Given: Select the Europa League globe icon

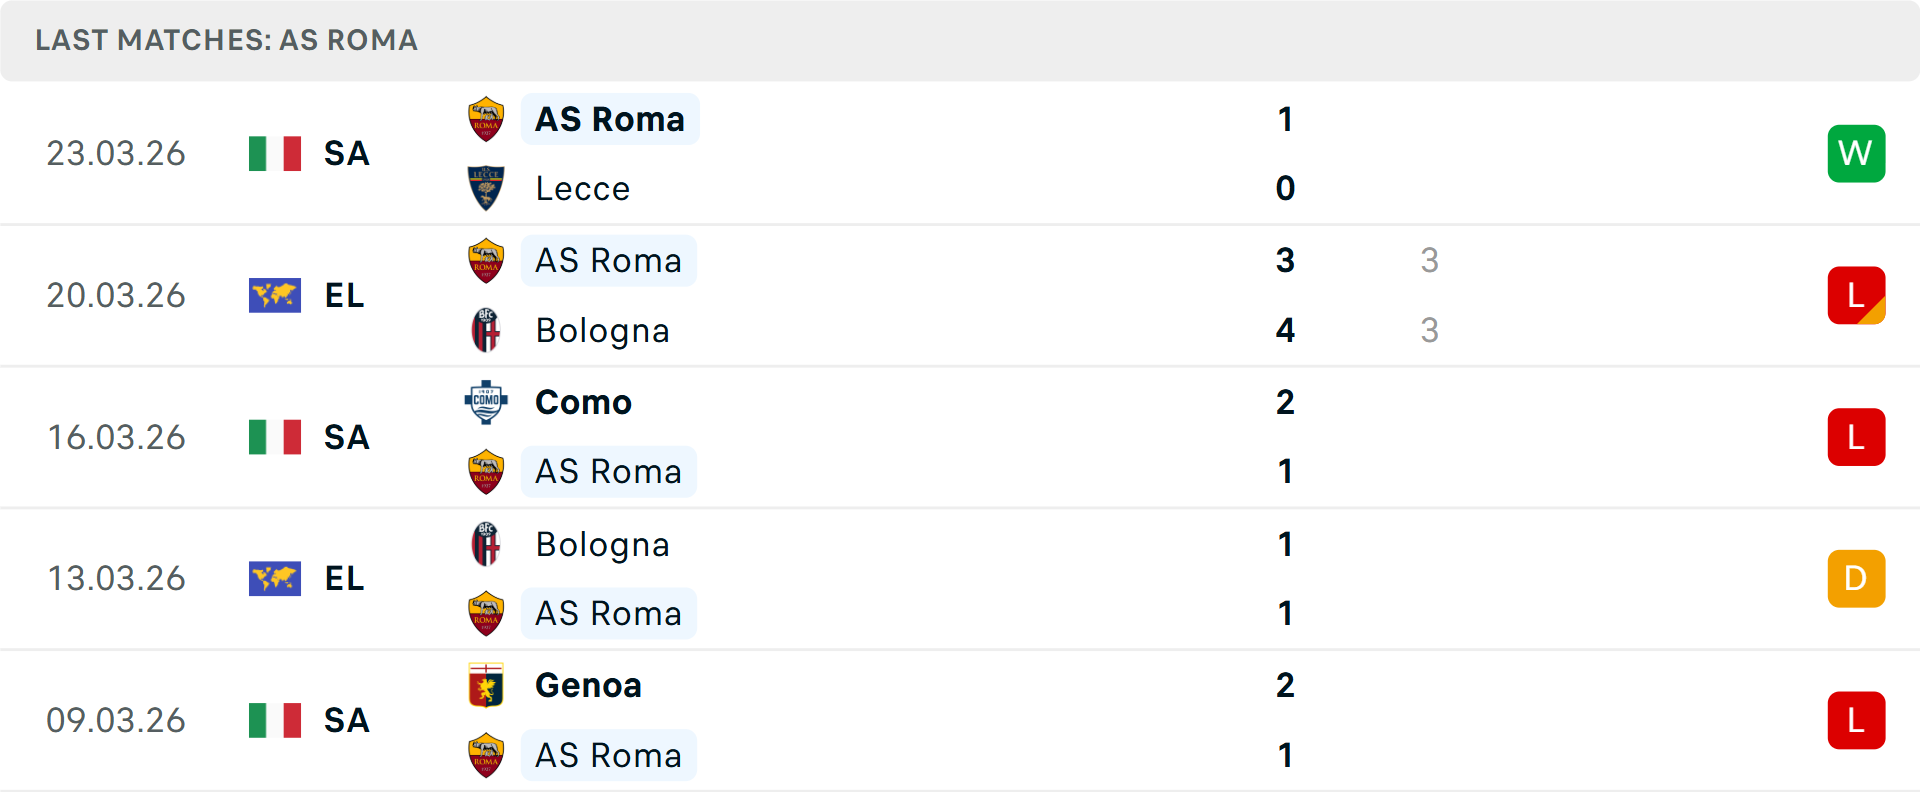Looking at the screenshot, I should point(275,295).
